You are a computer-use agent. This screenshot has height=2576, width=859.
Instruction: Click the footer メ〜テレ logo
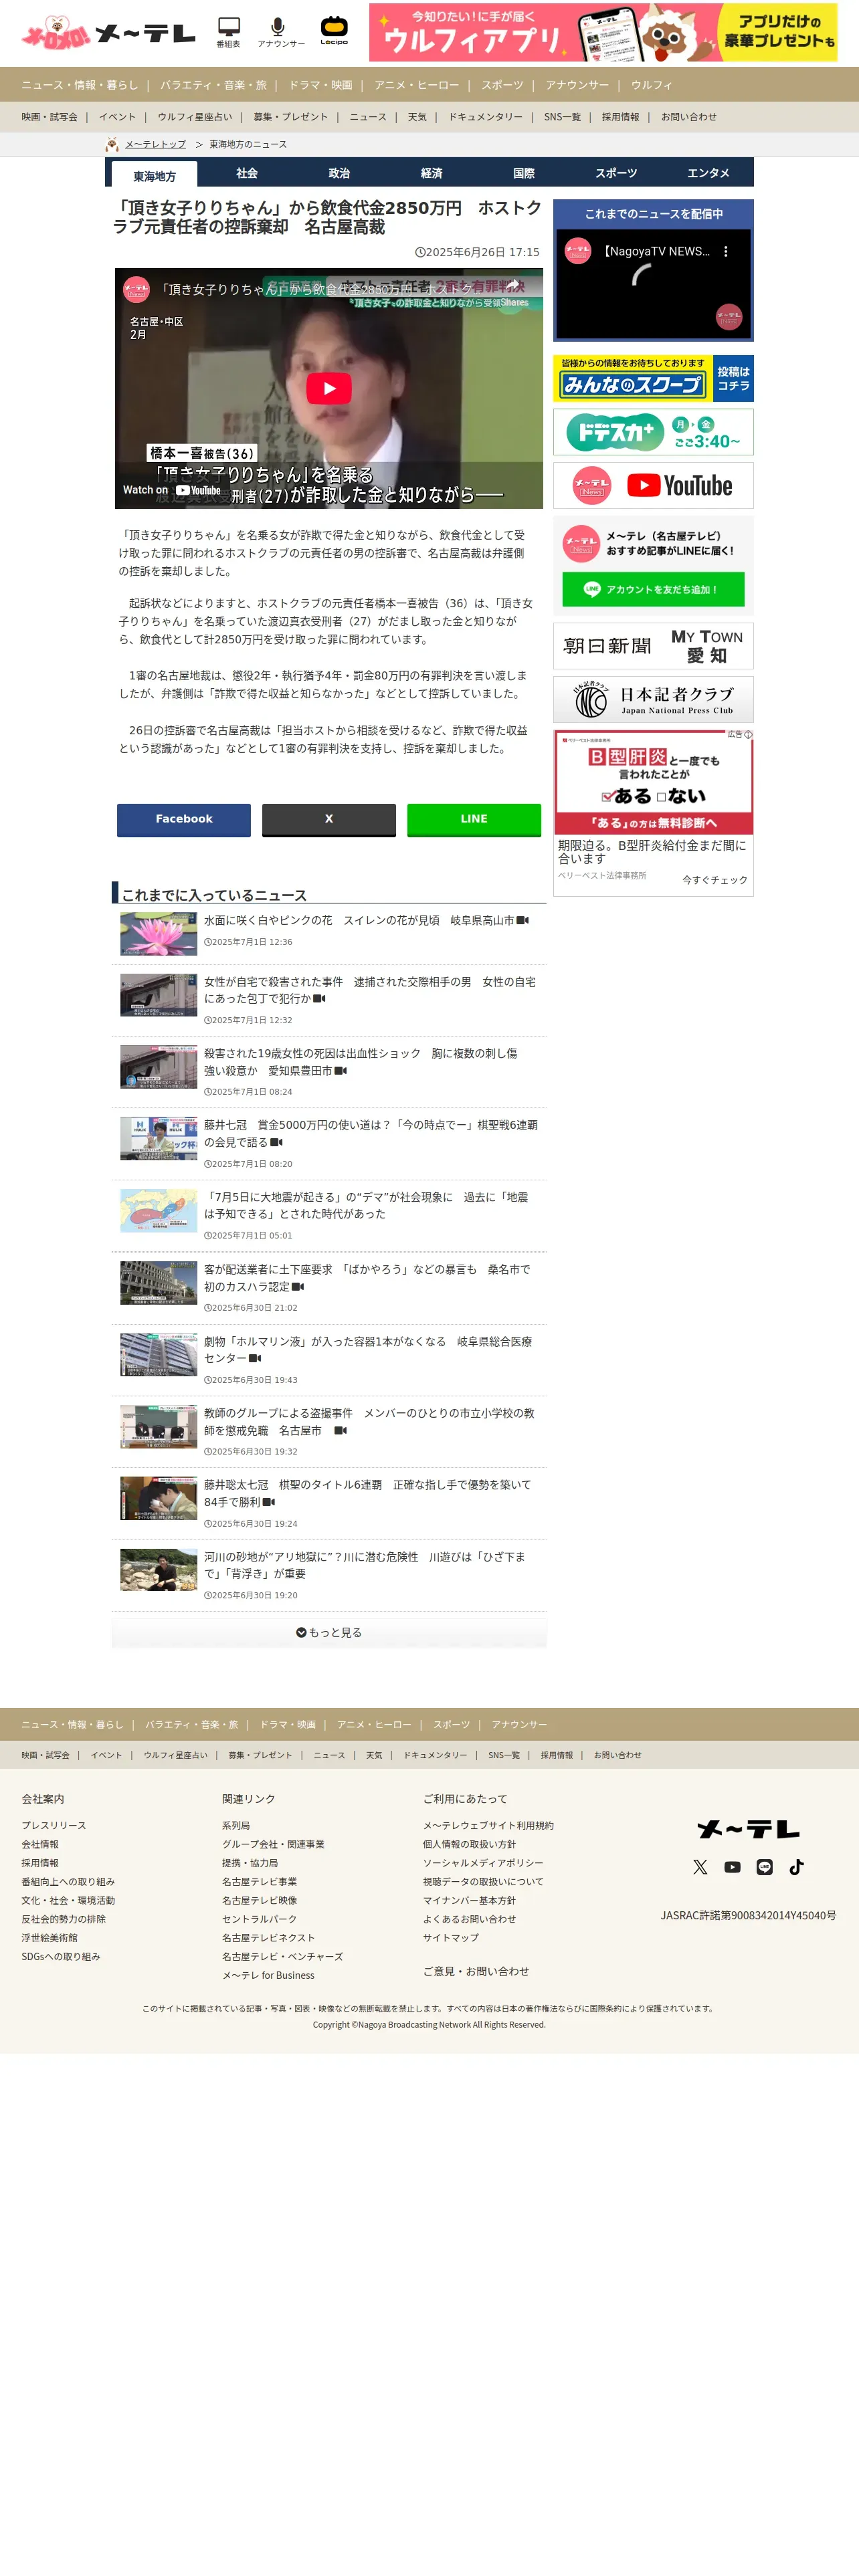pos(748,1829)
